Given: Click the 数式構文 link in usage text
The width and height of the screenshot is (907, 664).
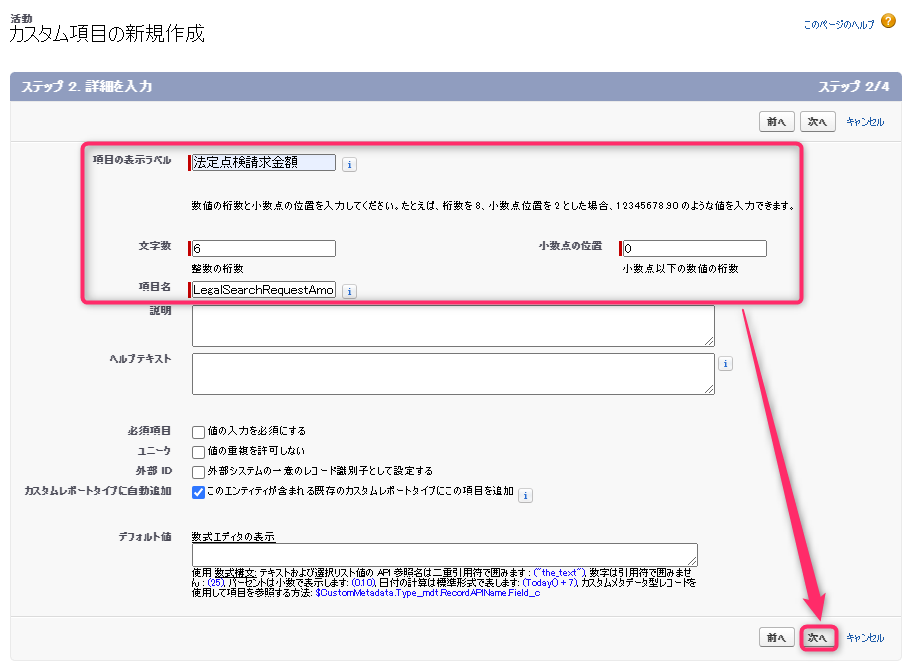Looking at the screenshot, I should 234,573.
